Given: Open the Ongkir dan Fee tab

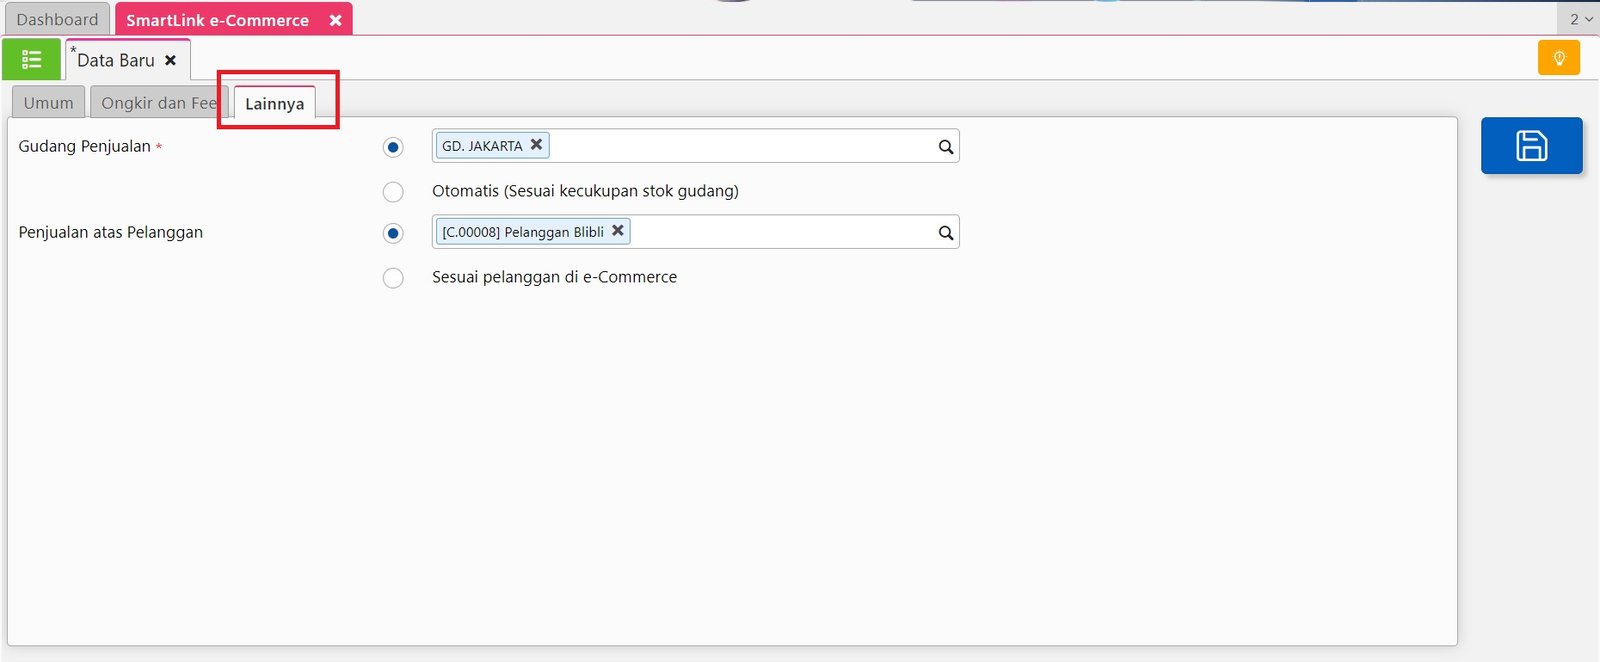Looking at the screenshot, I should click(x=158, y=103).
